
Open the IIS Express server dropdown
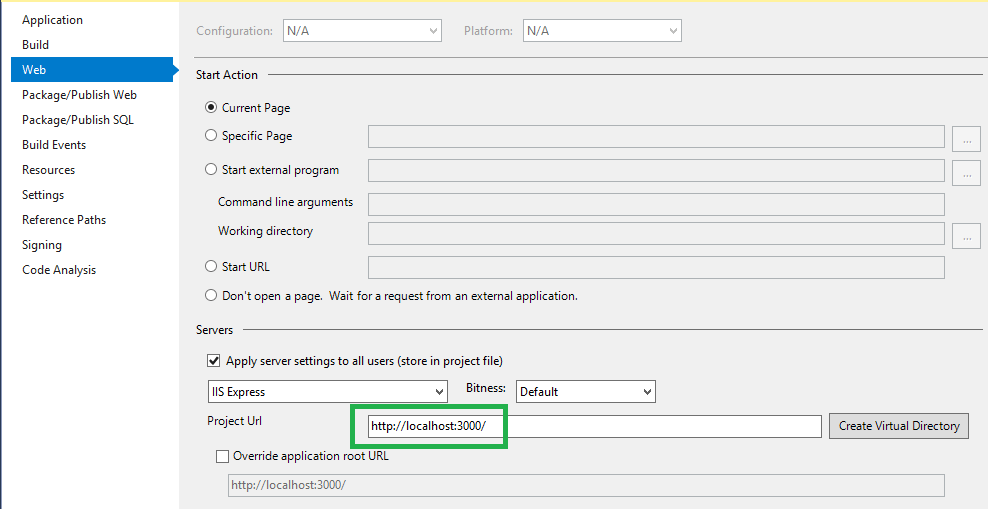(x=328, y=391)
